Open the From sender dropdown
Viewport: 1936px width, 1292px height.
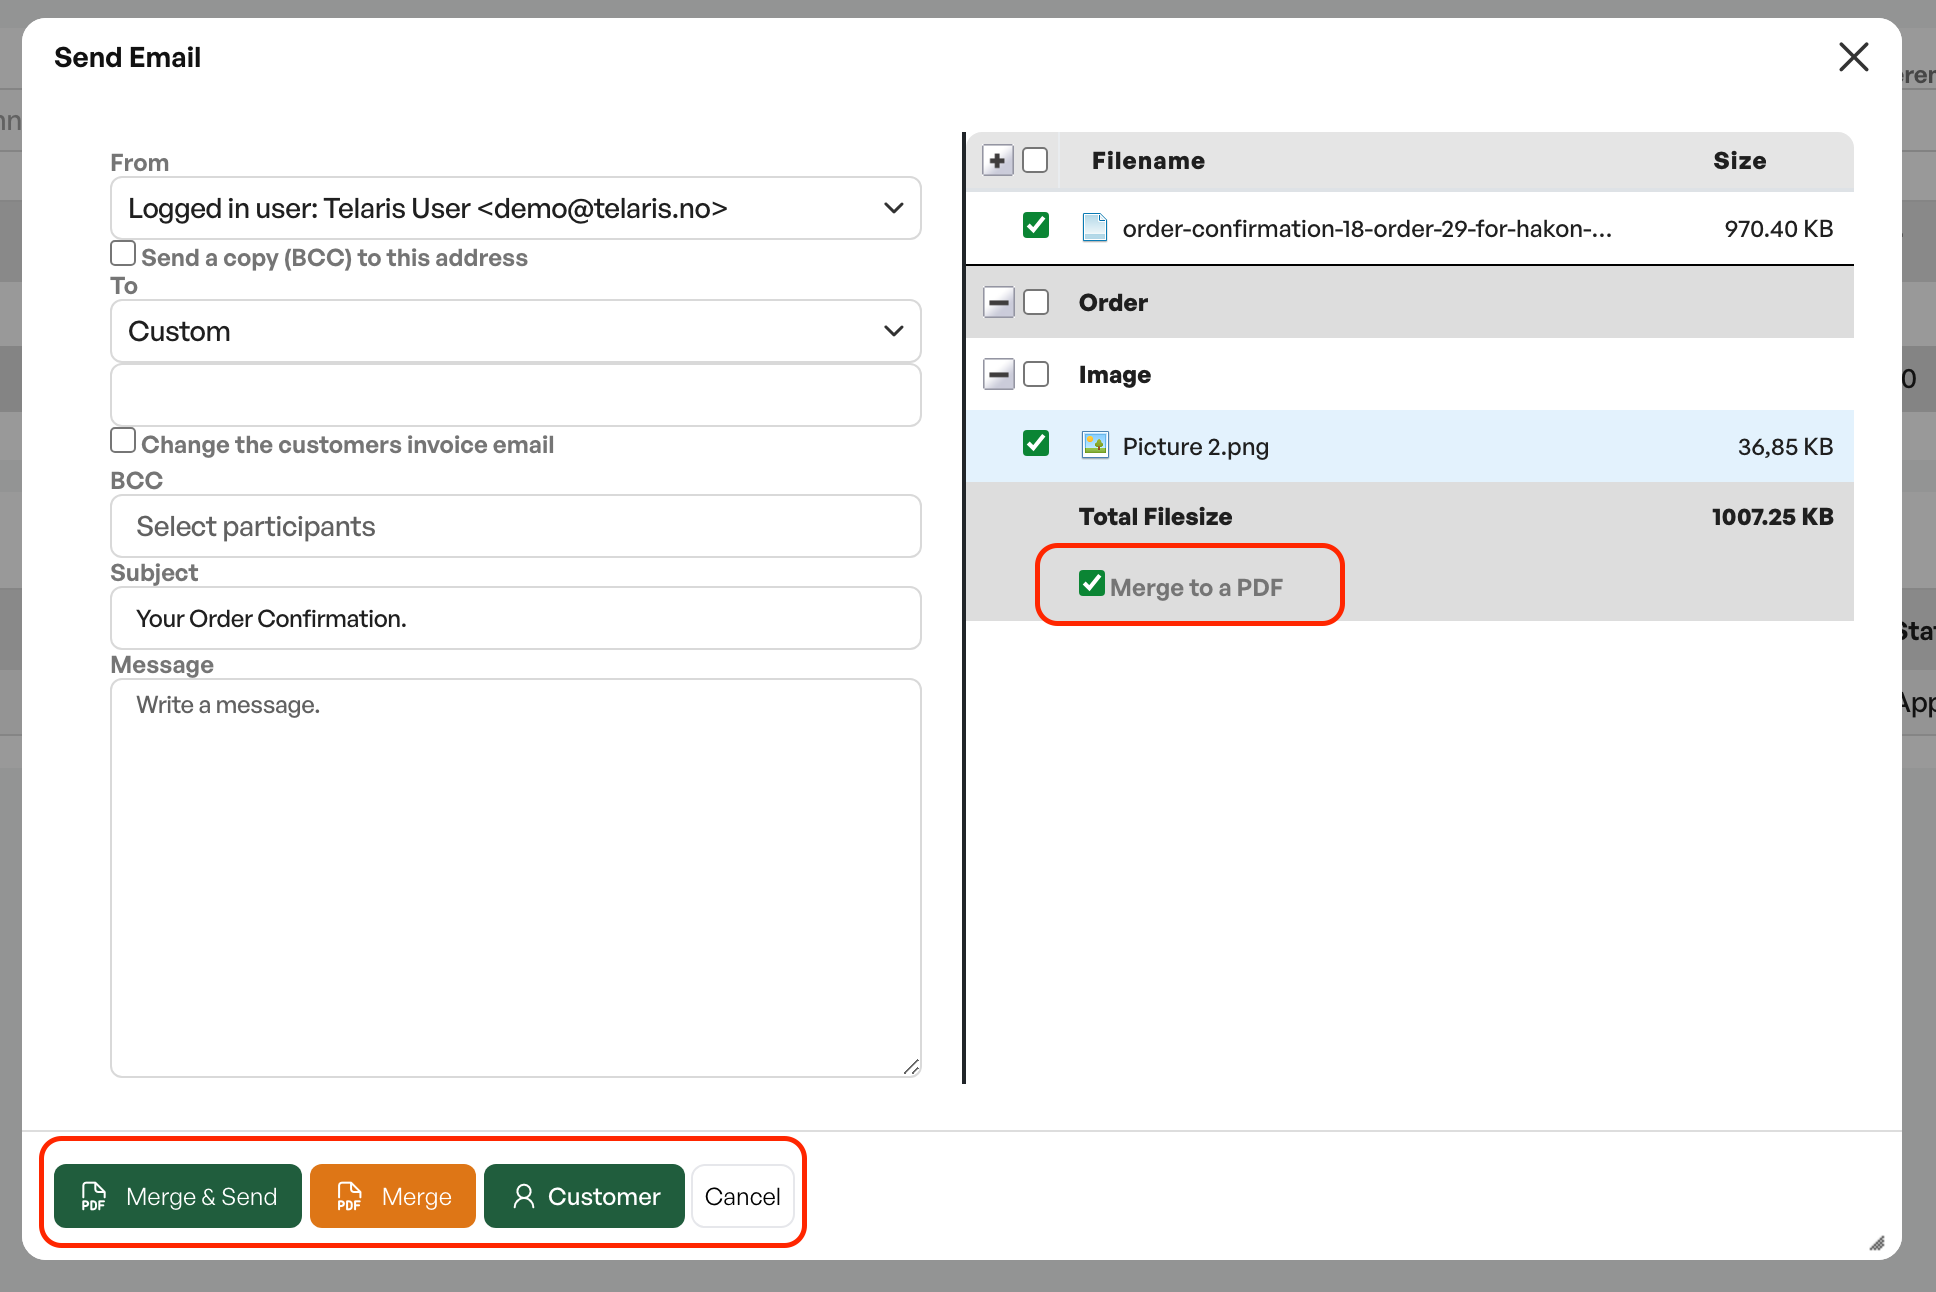coord(515,208)
